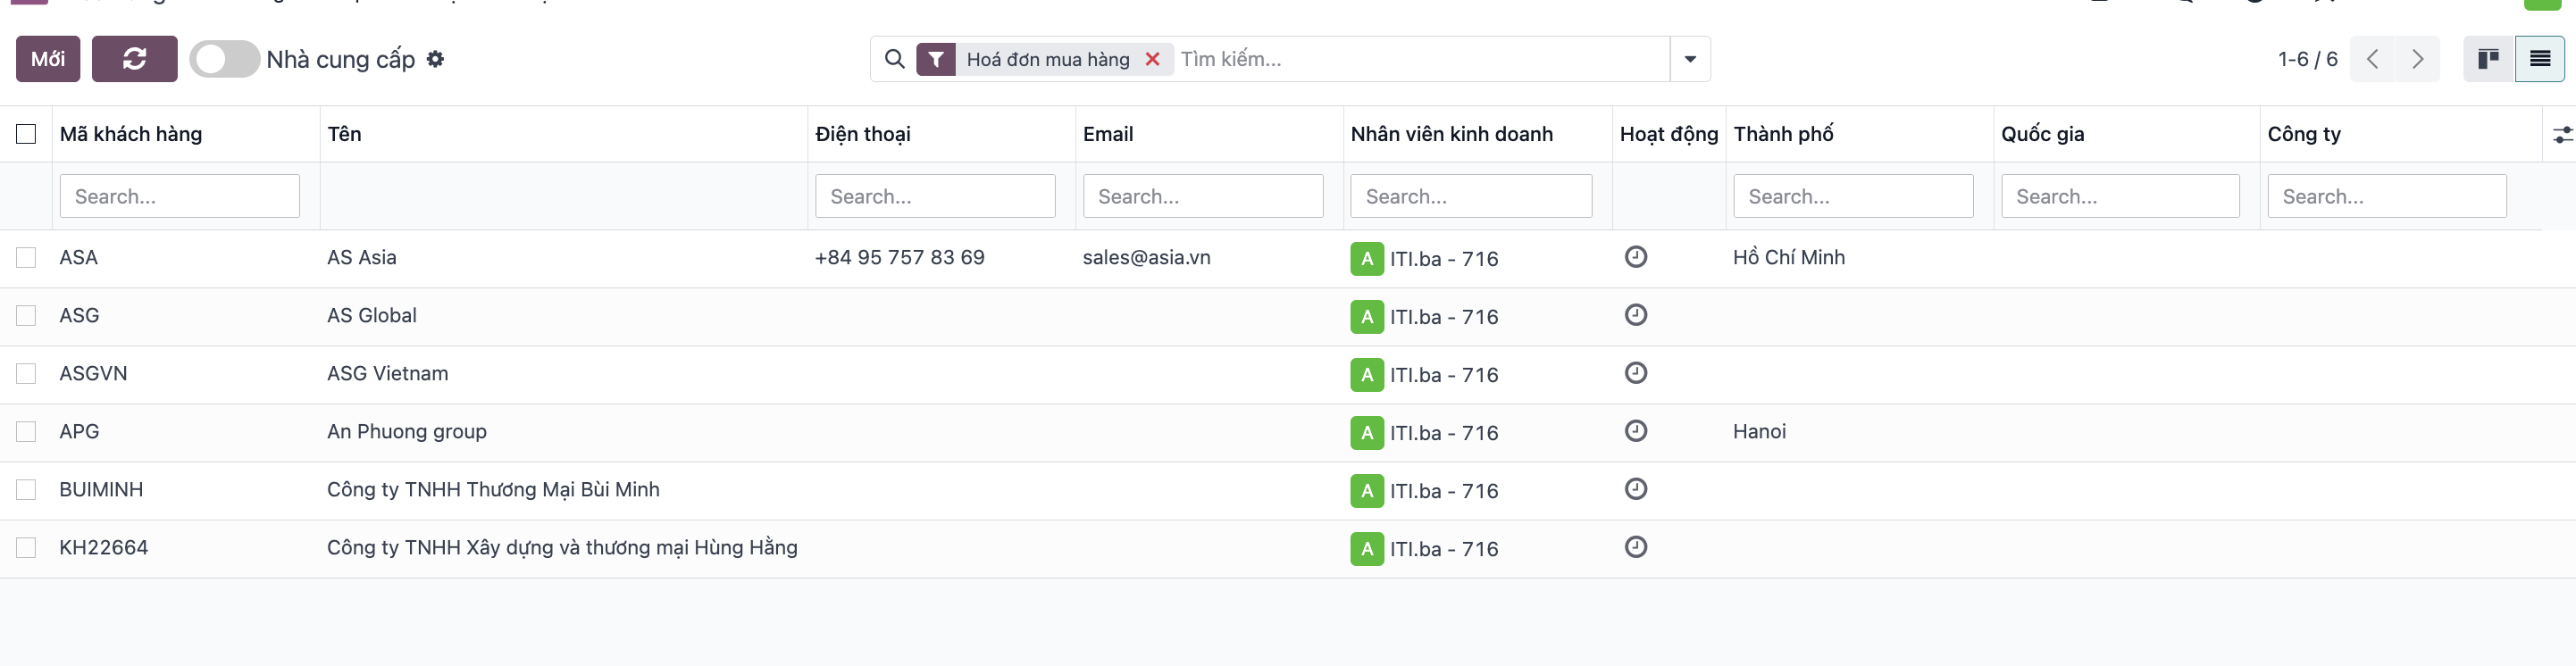Click activity clock for KH22664 row
2576x666 pixels.
click(1636, 547)
